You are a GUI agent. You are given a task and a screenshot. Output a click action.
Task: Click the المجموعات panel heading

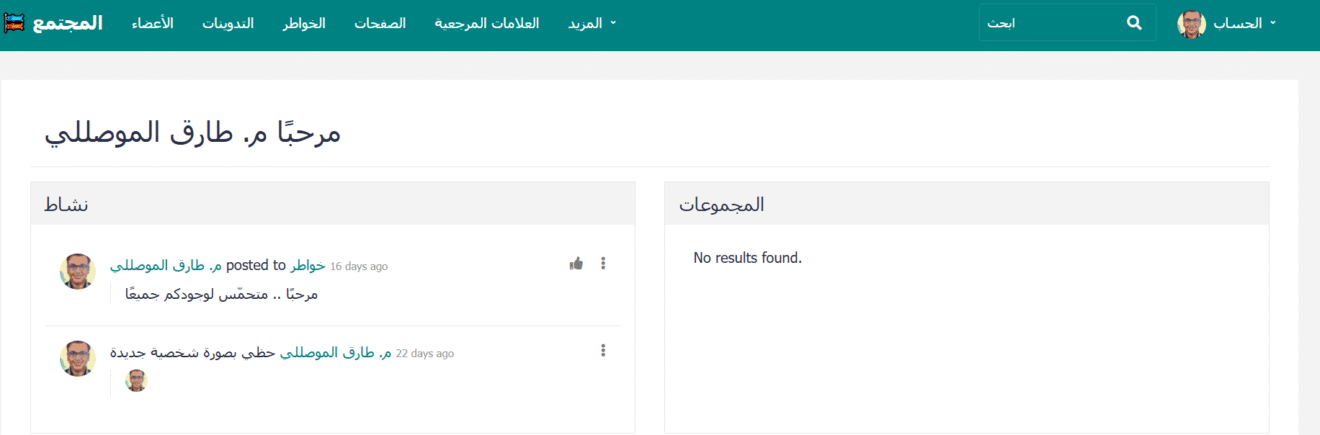coord(722,204)
